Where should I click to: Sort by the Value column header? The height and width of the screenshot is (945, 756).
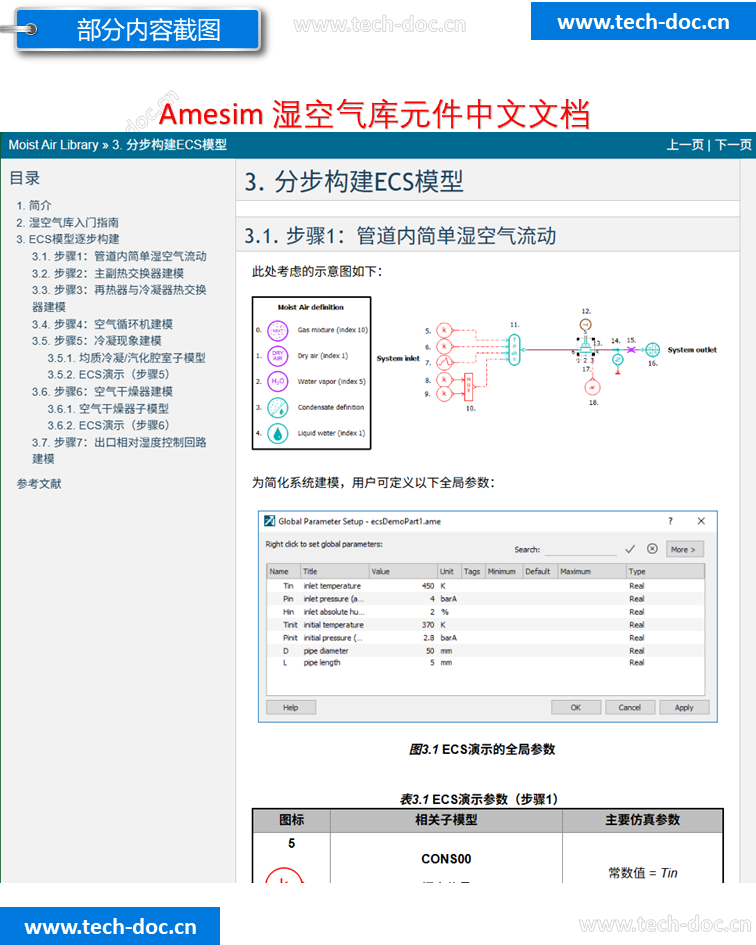403,571
